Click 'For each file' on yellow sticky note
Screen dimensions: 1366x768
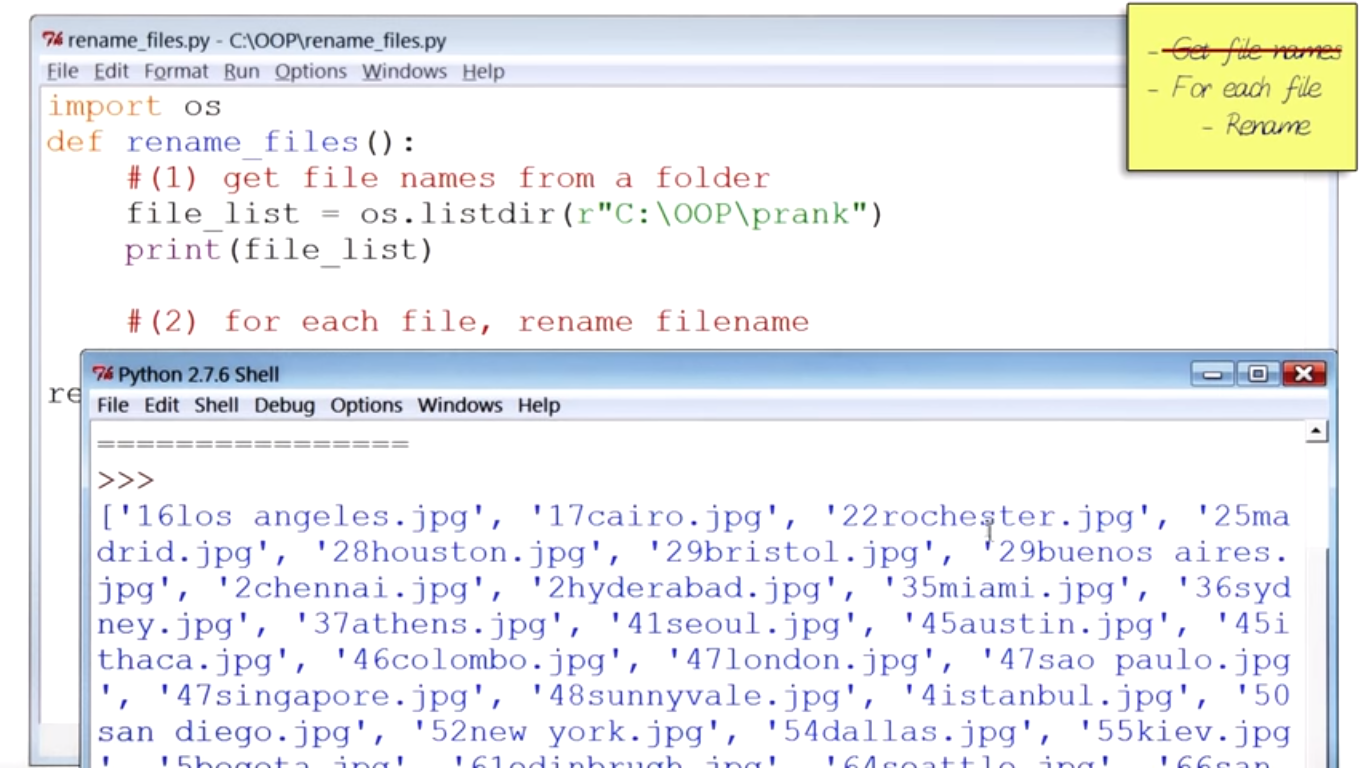click(1247, 88)
